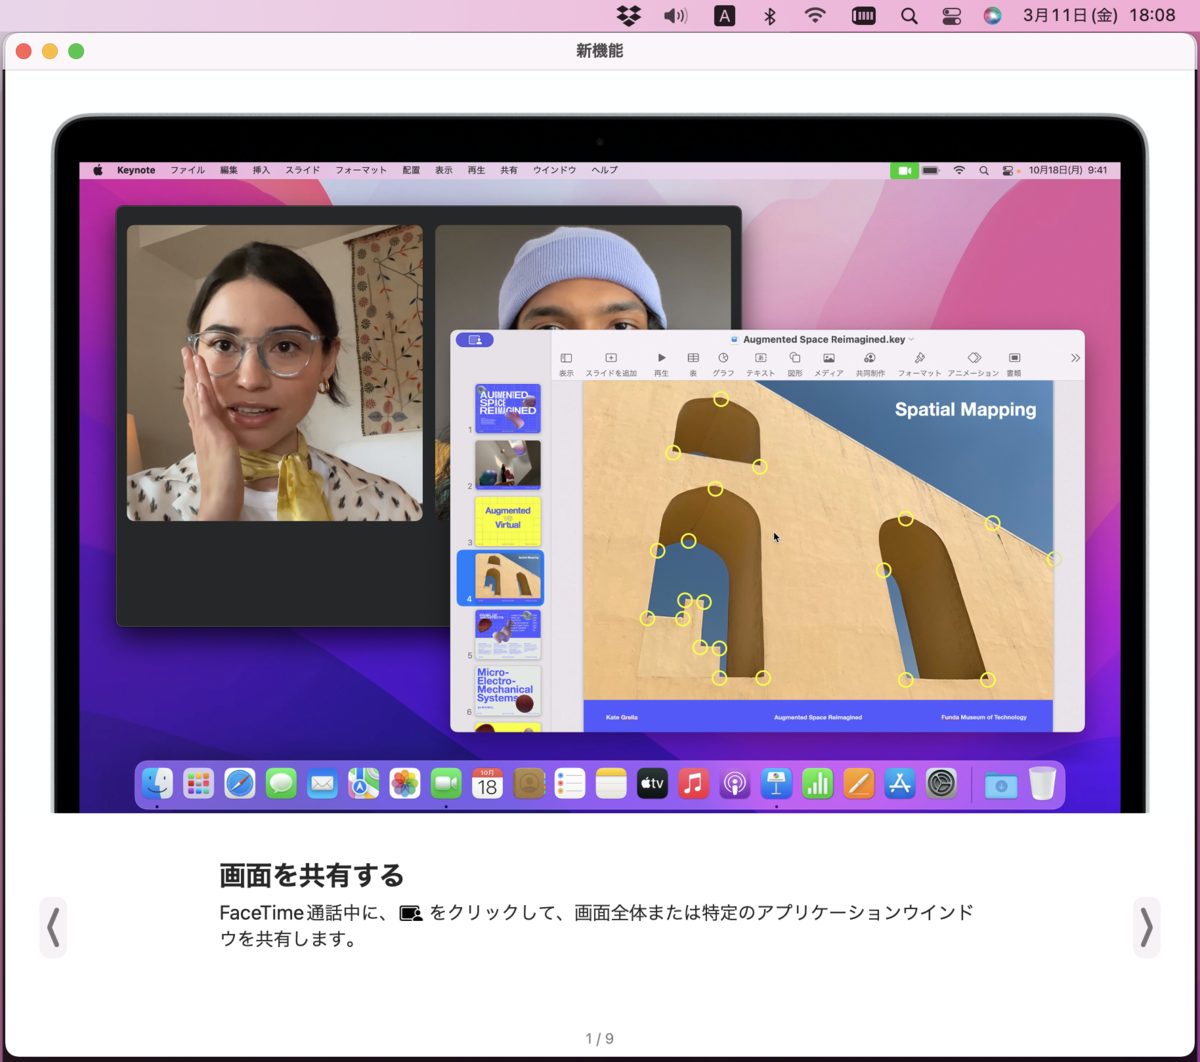Open the ウインドウ menu in Keynote
1200x1062 pixels.
point(555,170)
